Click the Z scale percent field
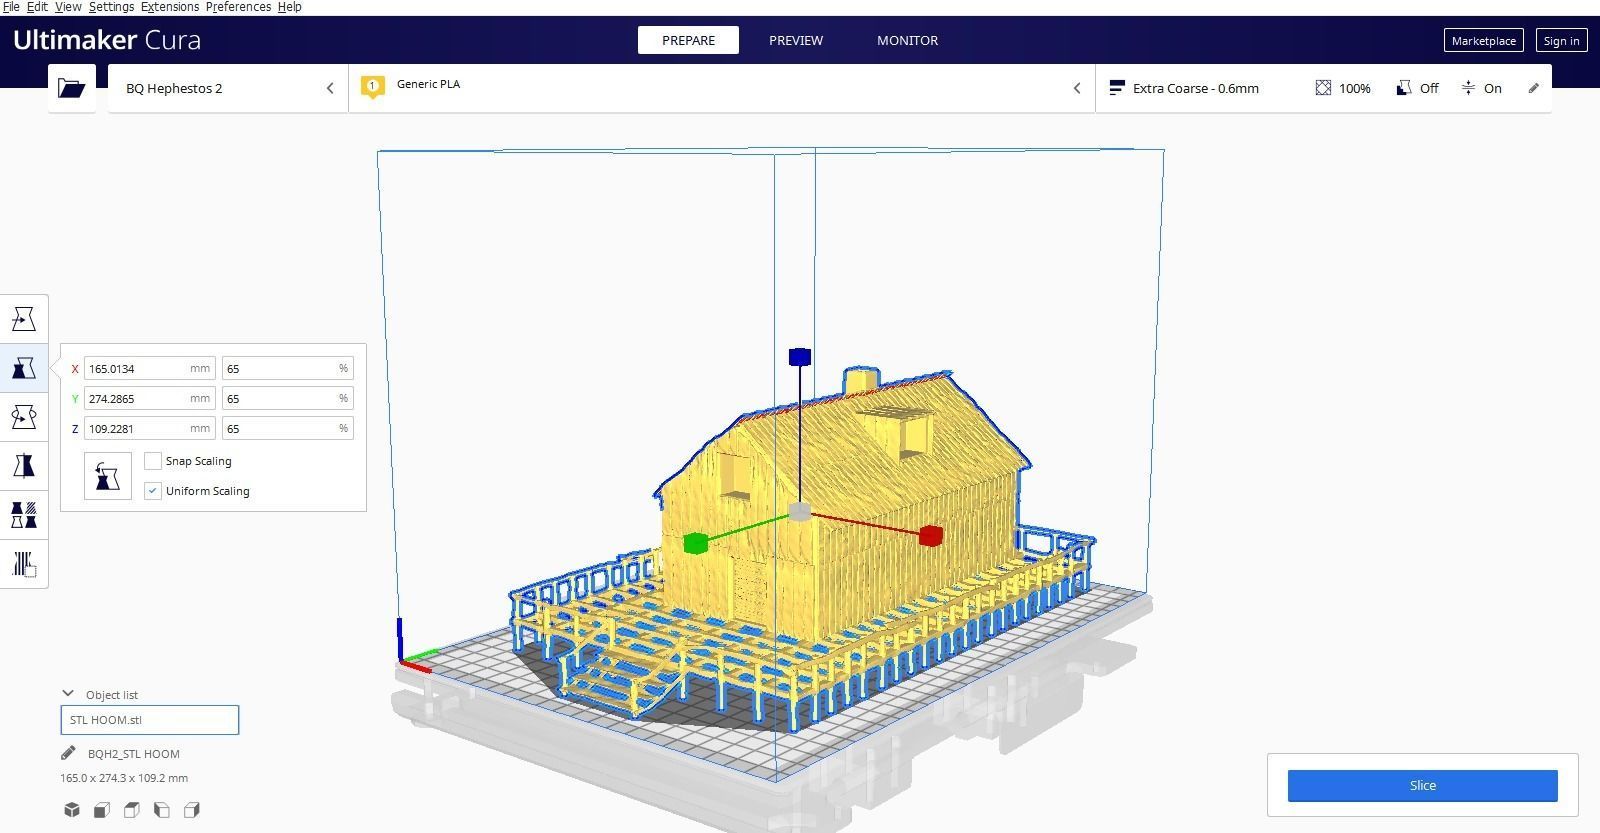The image size is (1600, 833). 288,428
